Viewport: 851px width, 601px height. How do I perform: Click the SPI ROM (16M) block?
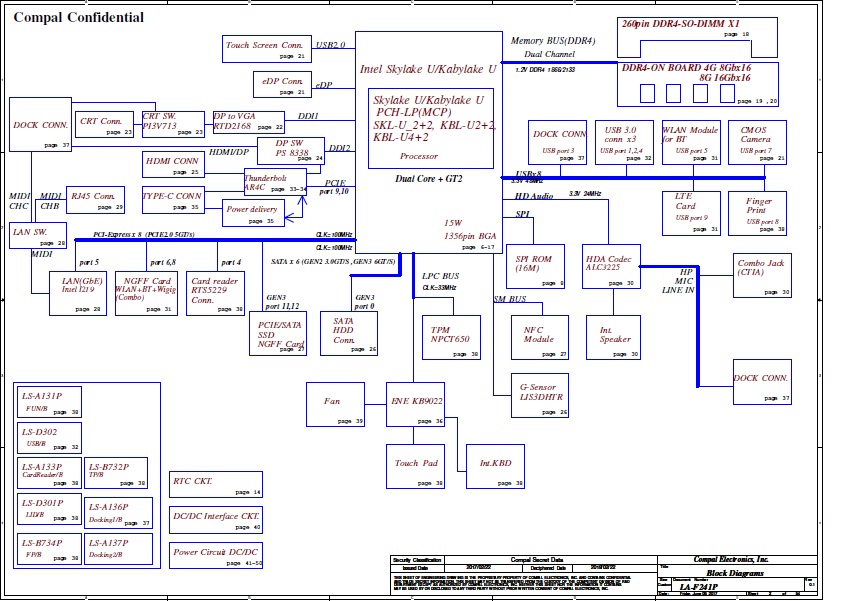(x=535, y=267)
